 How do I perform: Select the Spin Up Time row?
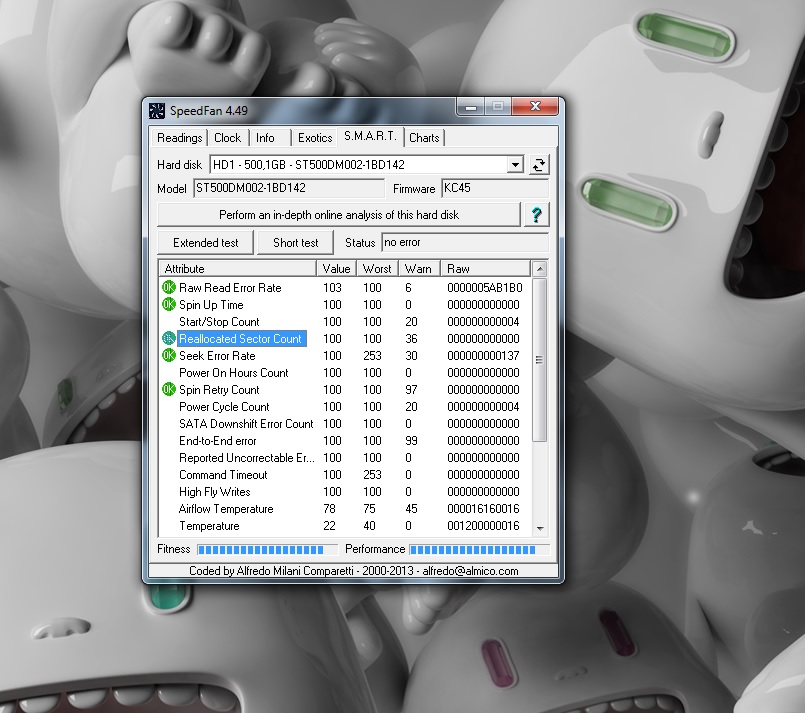tap(344, 304)
